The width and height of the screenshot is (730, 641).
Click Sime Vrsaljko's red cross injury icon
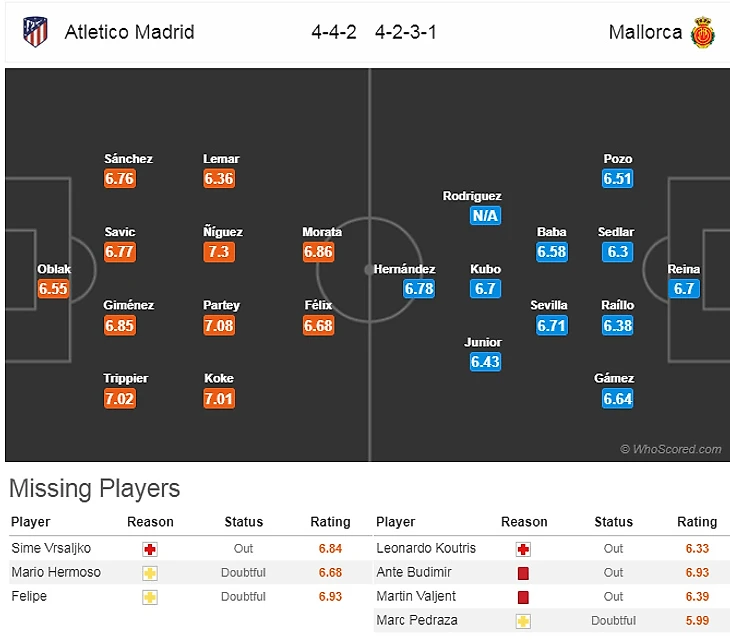pyautogui.click(x=150, y=548)
